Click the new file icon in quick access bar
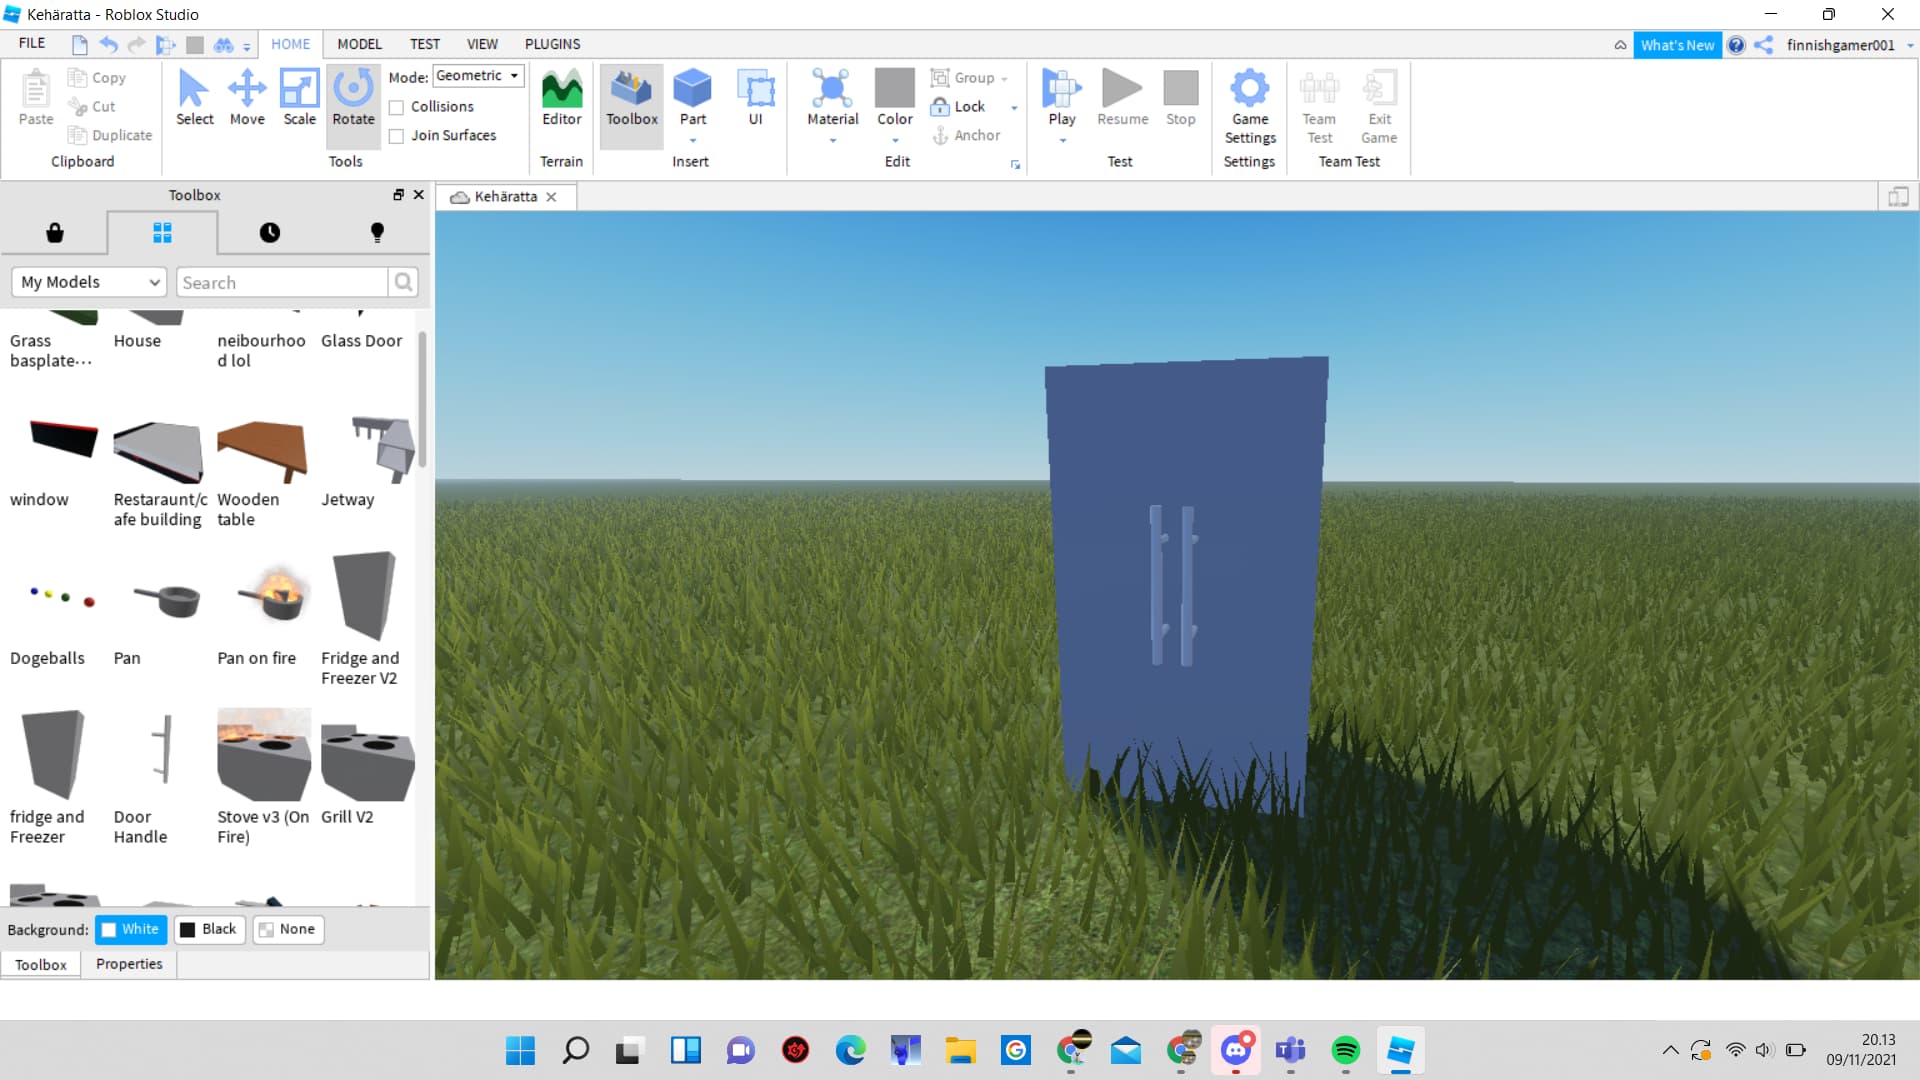Viewport: 1920px width, 1080px height. click(x=80, y=44)
